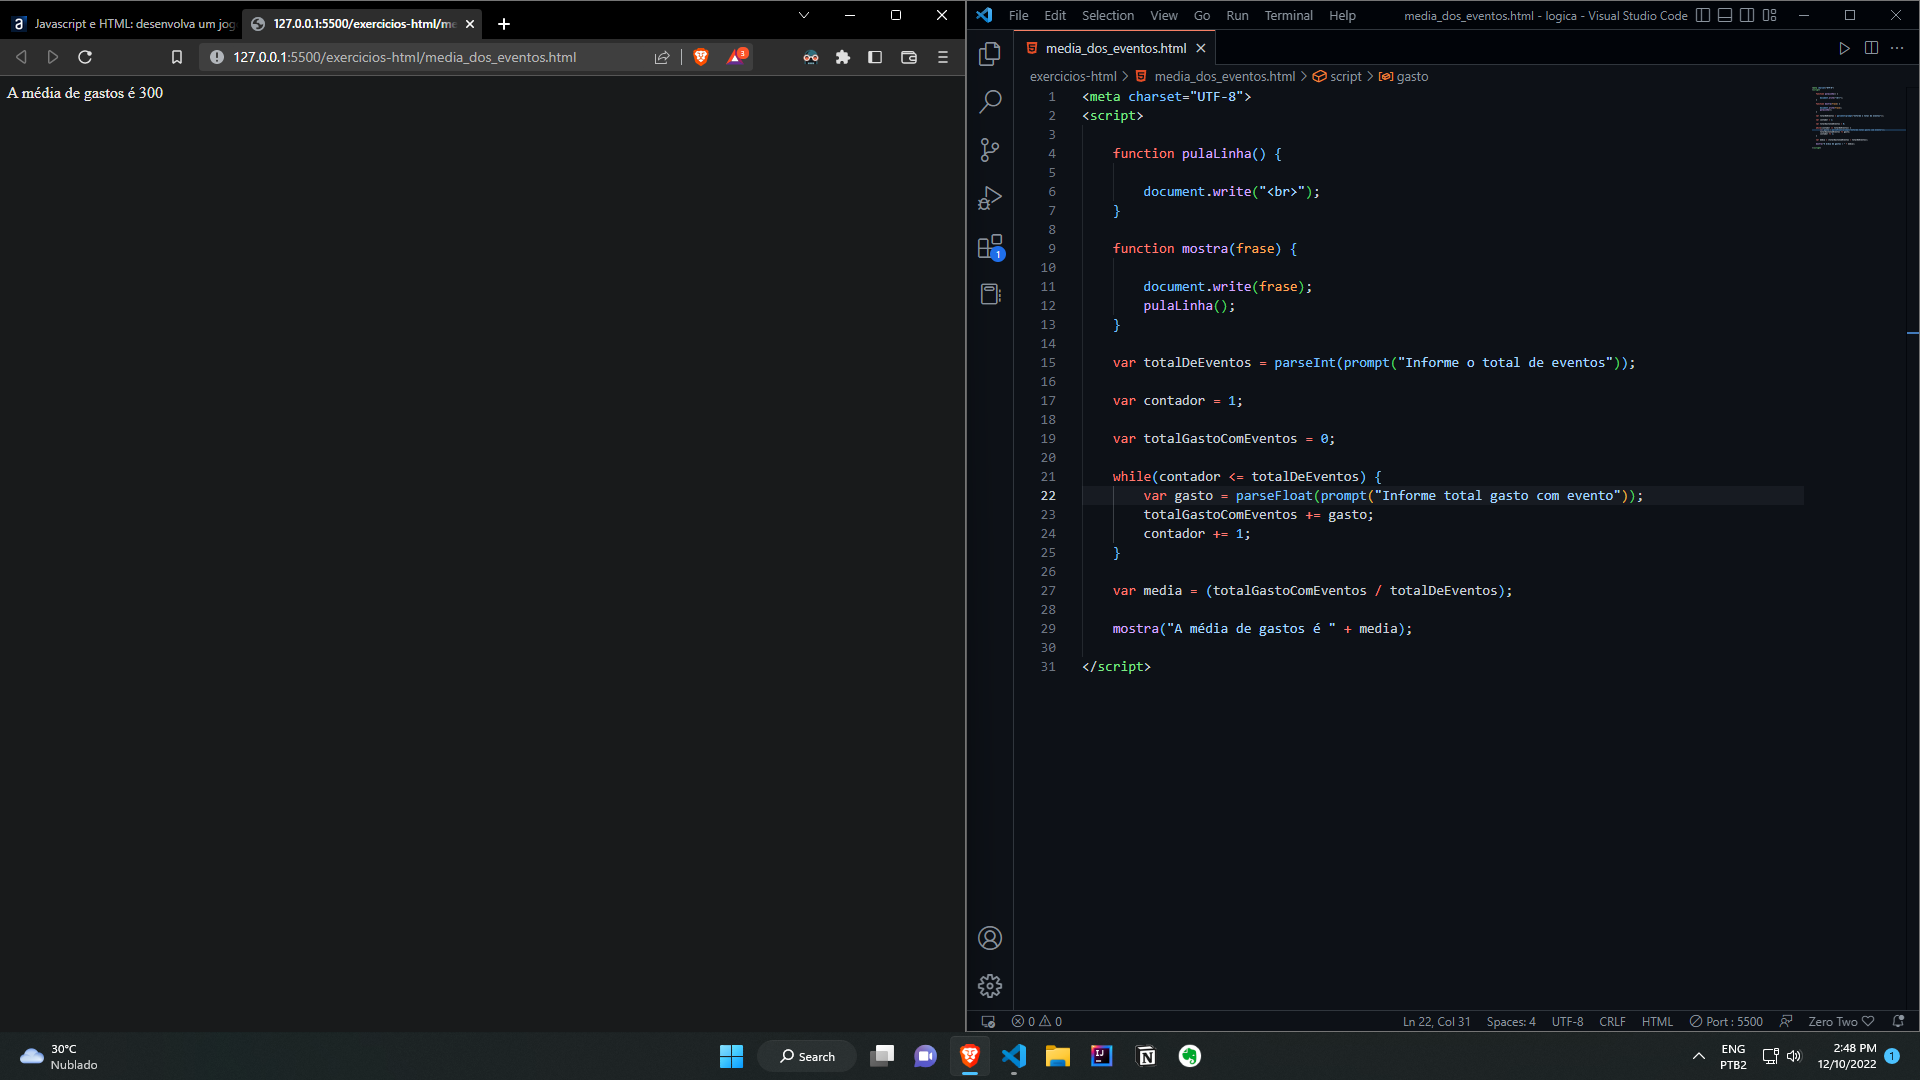Open the Brave Wallet icon
1920x1080 pixels.
(909, 57)
